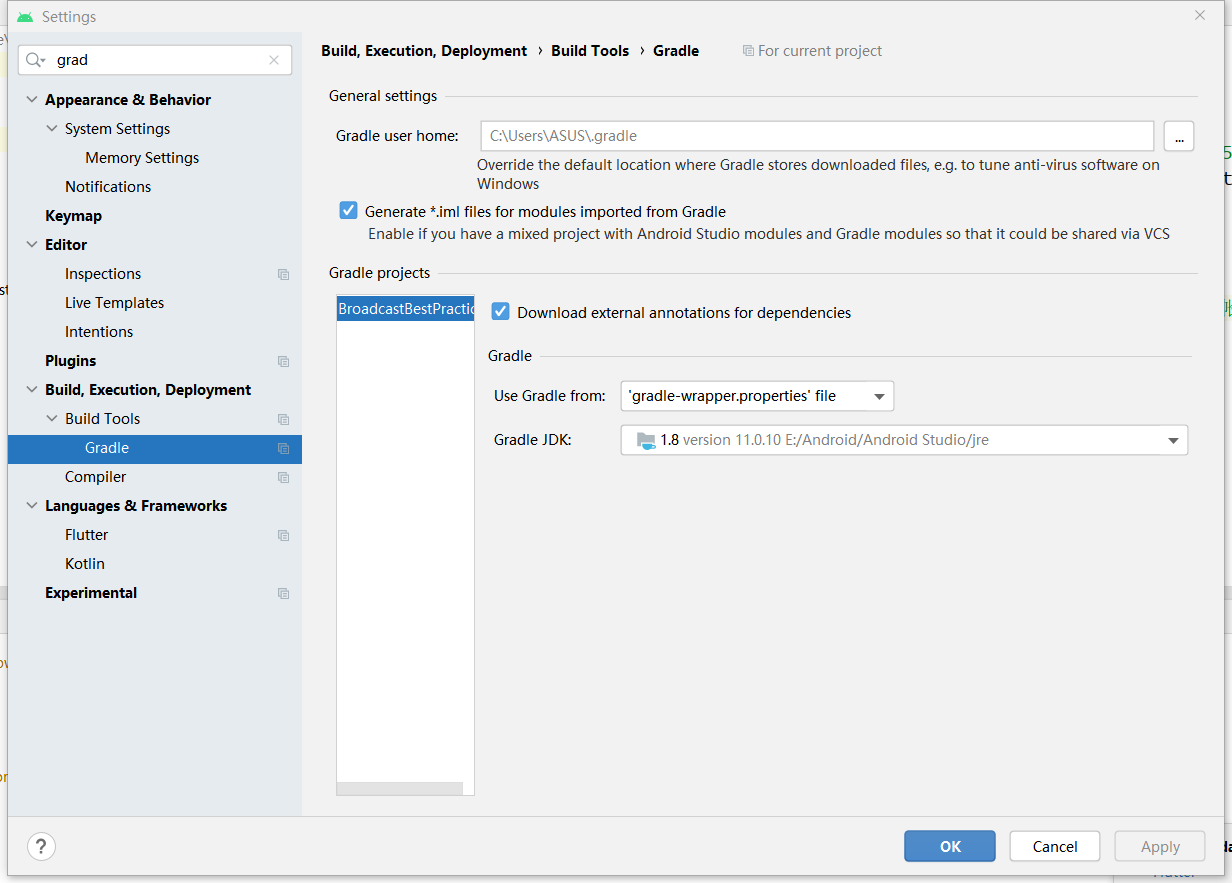1232x883 pixels.
Task: Click the project-level icon beside Flutter
Action: [284, 535]
